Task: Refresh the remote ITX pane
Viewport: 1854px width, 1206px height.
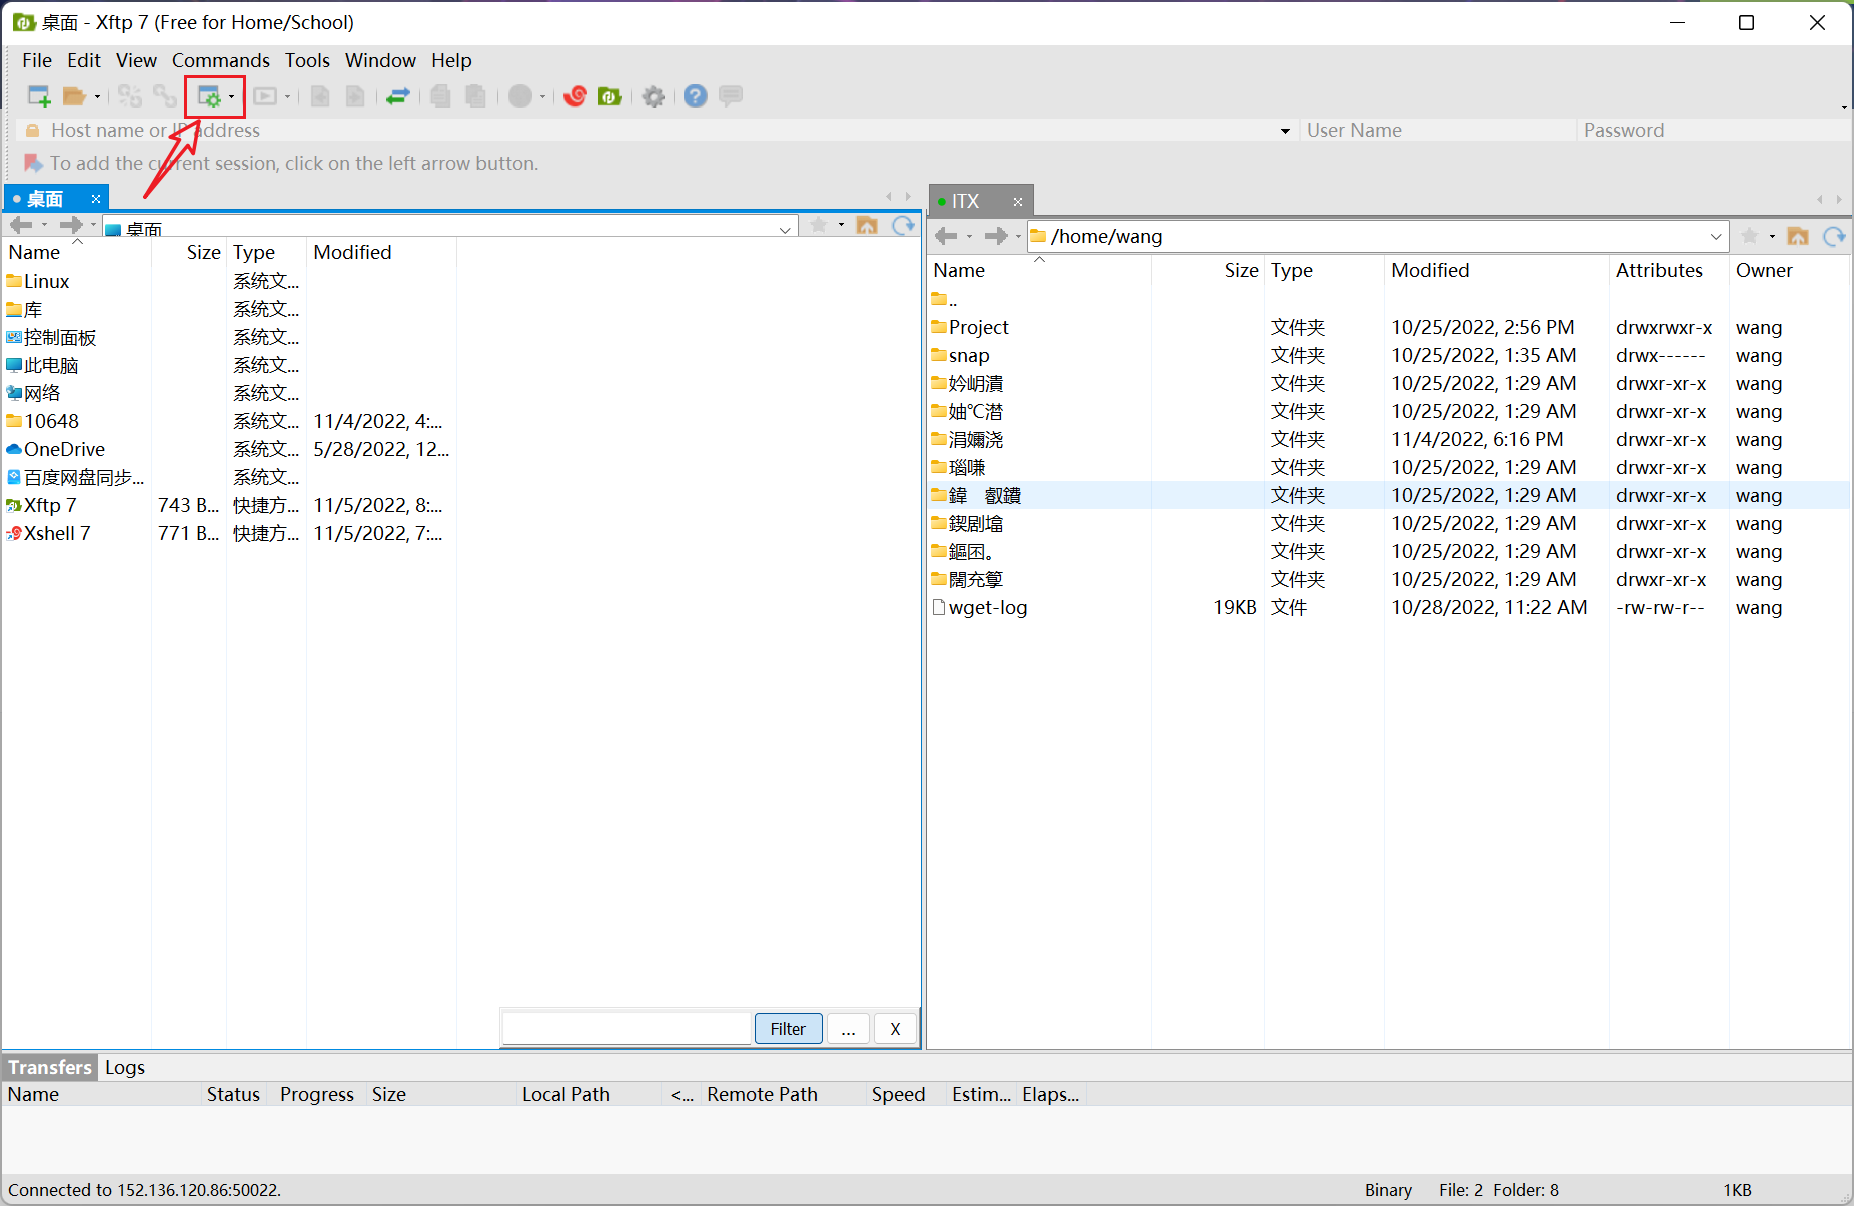Action: click(x=1834, y=236)
